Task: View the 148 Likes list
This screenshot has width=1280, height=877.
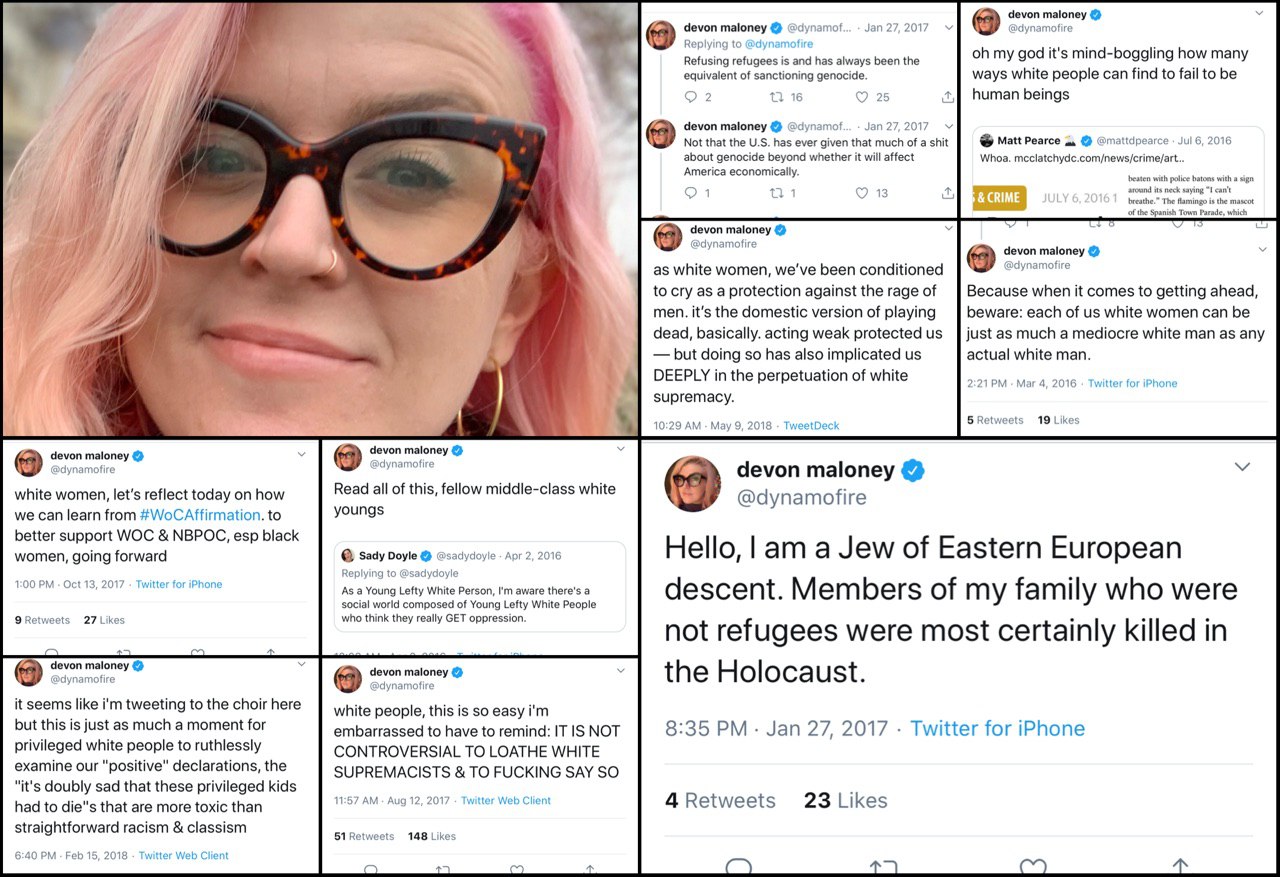Action: [x=432, y=836]
